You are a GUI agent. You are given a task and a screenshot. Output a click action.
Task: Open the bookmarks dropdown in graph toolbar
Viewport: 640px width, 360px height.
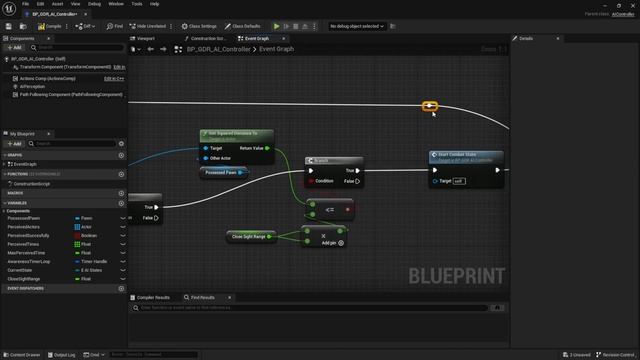[x=136, y=49]
